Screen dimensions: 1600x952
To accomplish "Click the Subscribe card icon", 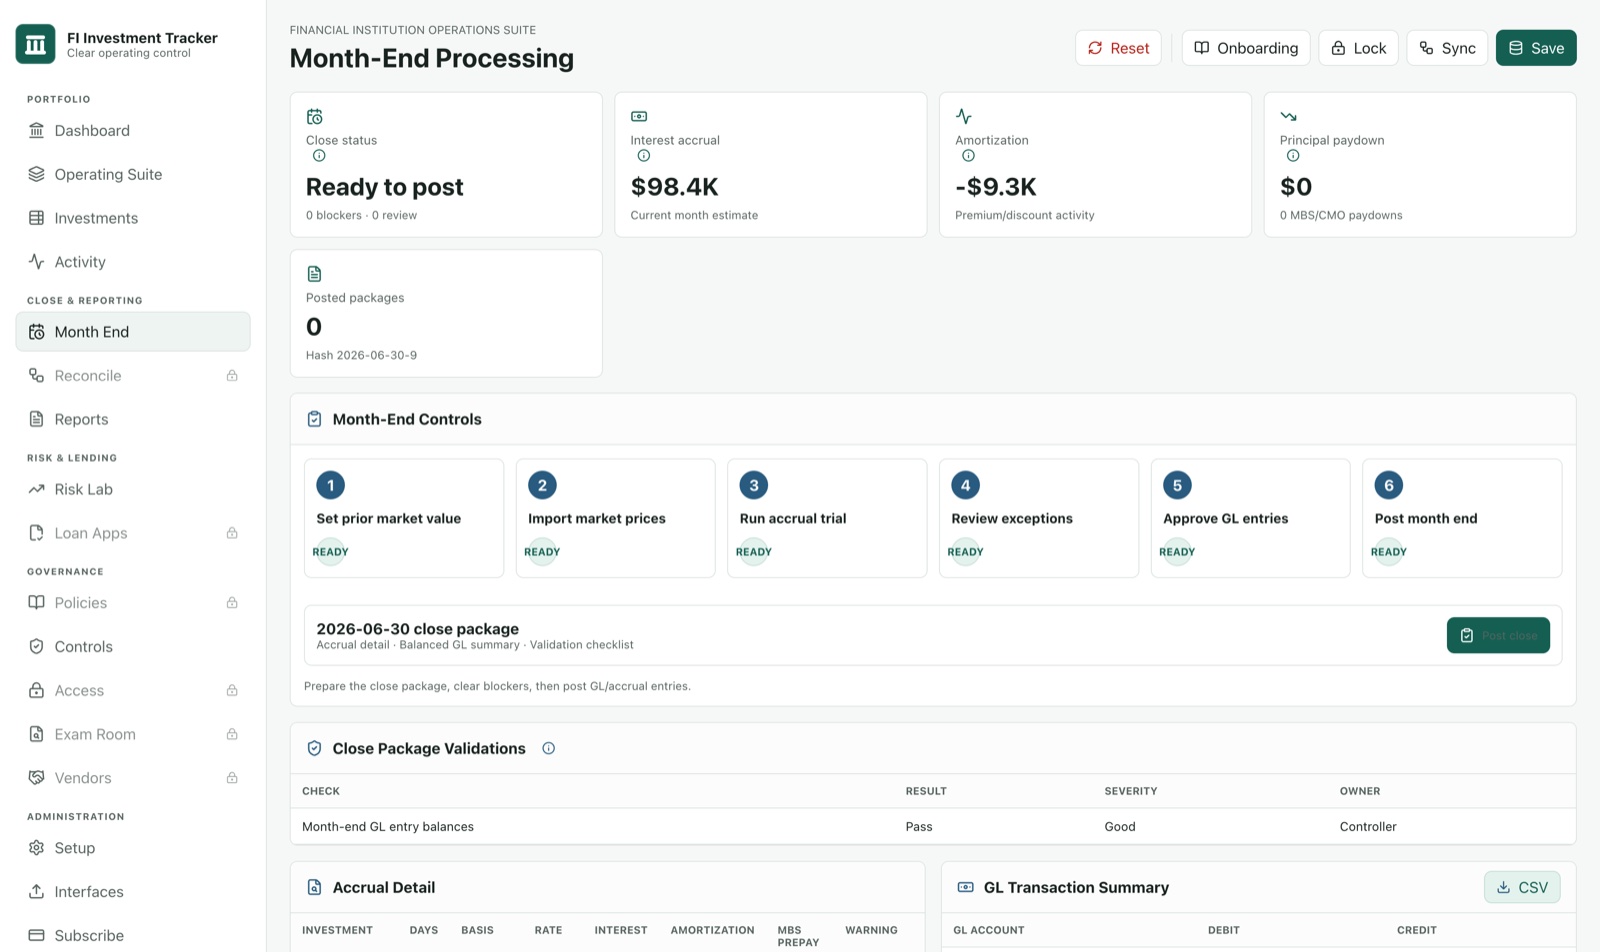I will click(36, 935).
